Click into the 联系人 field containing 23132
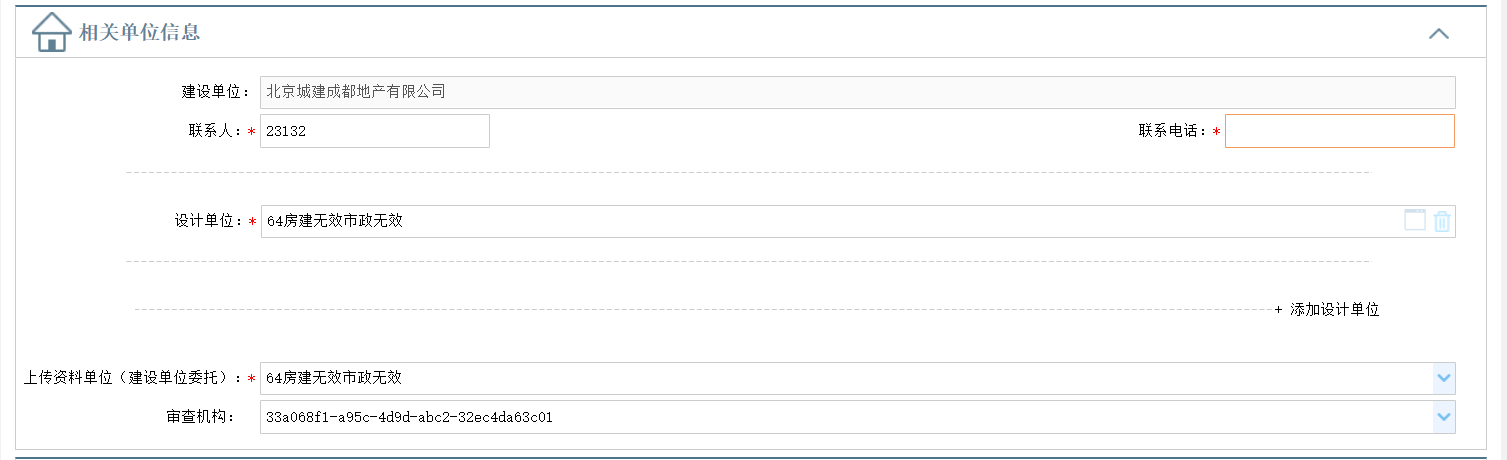Image resolution: width=1507 pixels, height=460 pixels. [374, 131]
